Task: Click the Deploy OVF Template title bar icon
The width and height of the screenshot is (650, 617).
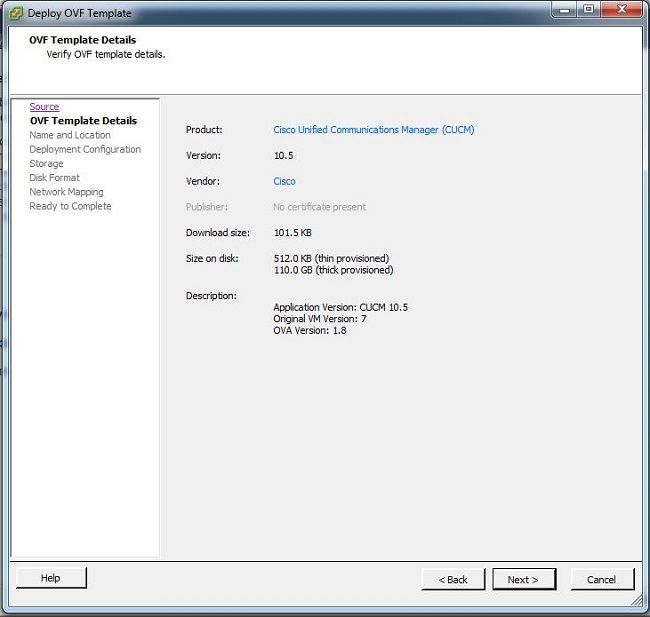Action: pos(16,14)
